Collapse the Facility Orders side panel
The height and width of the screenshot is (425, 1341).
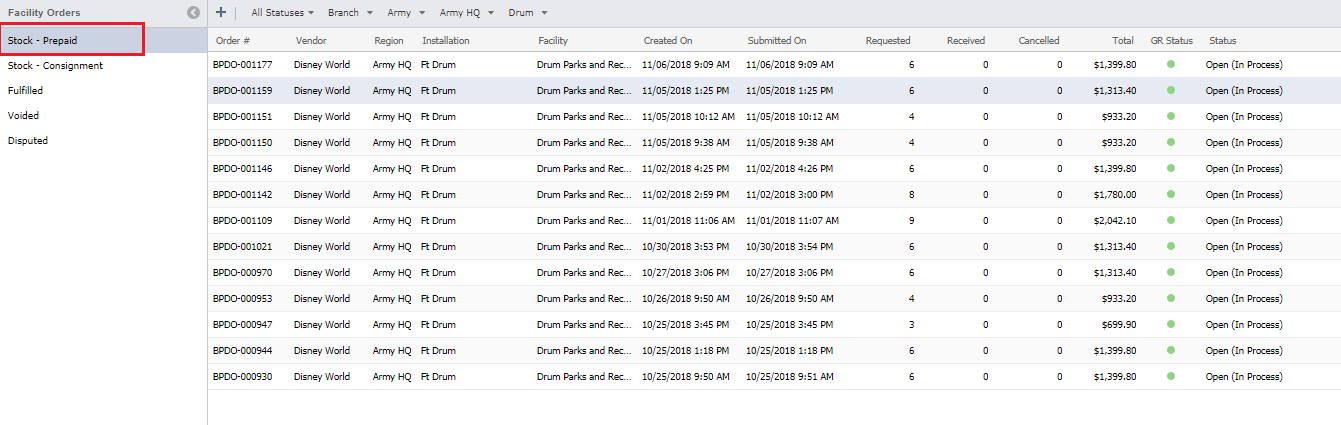[193, 13]
